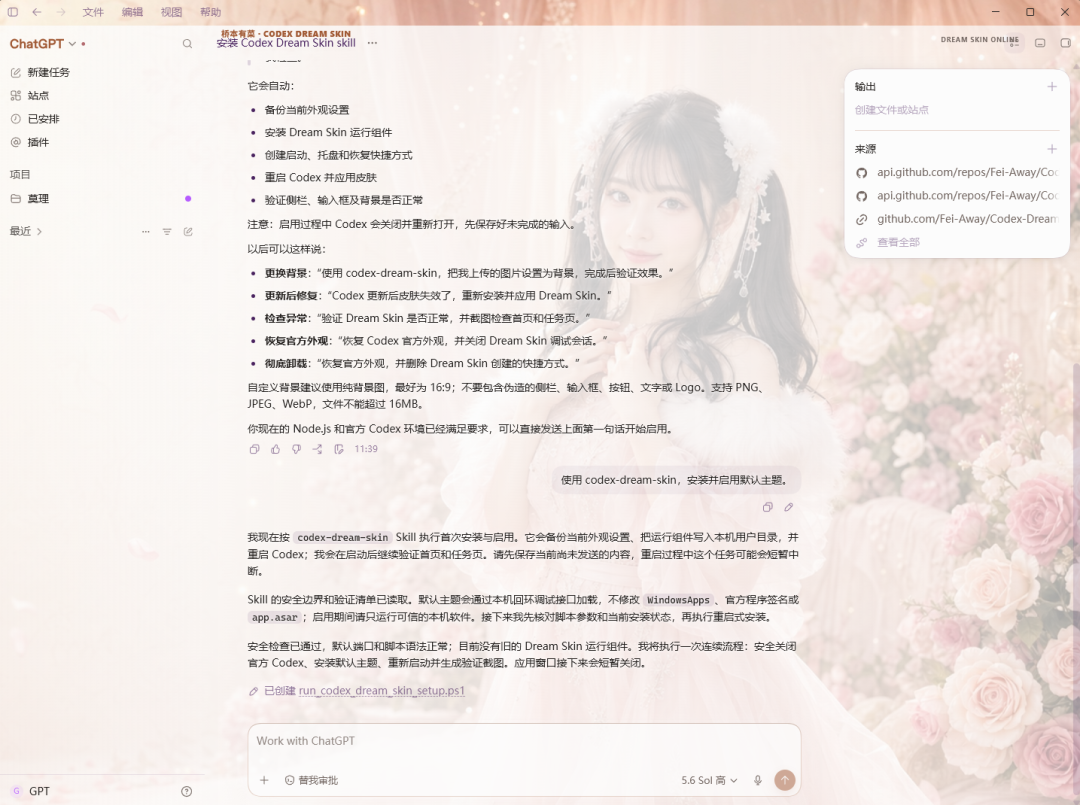
Task: Start voice input with microphone icon
Action: pyautogui.click(x=758, y=780)
